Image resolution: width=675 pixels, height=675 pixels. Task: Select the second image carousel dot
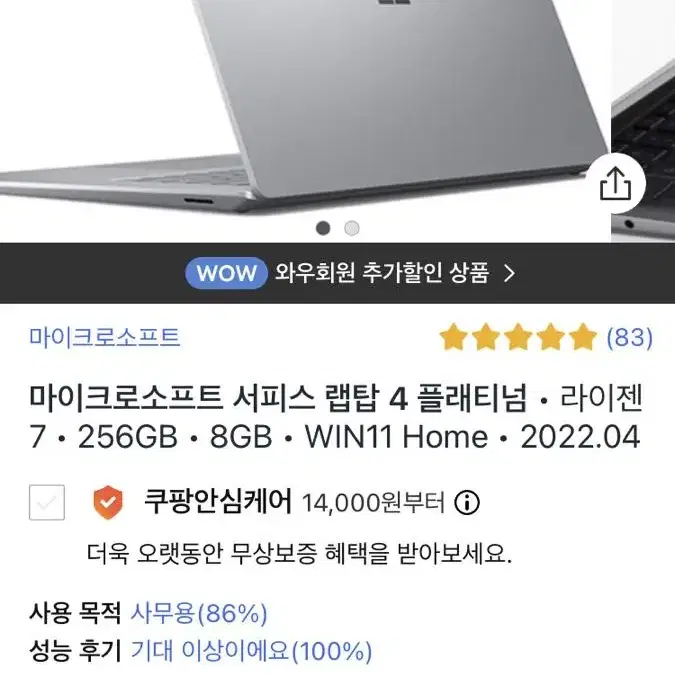point(352,228)
